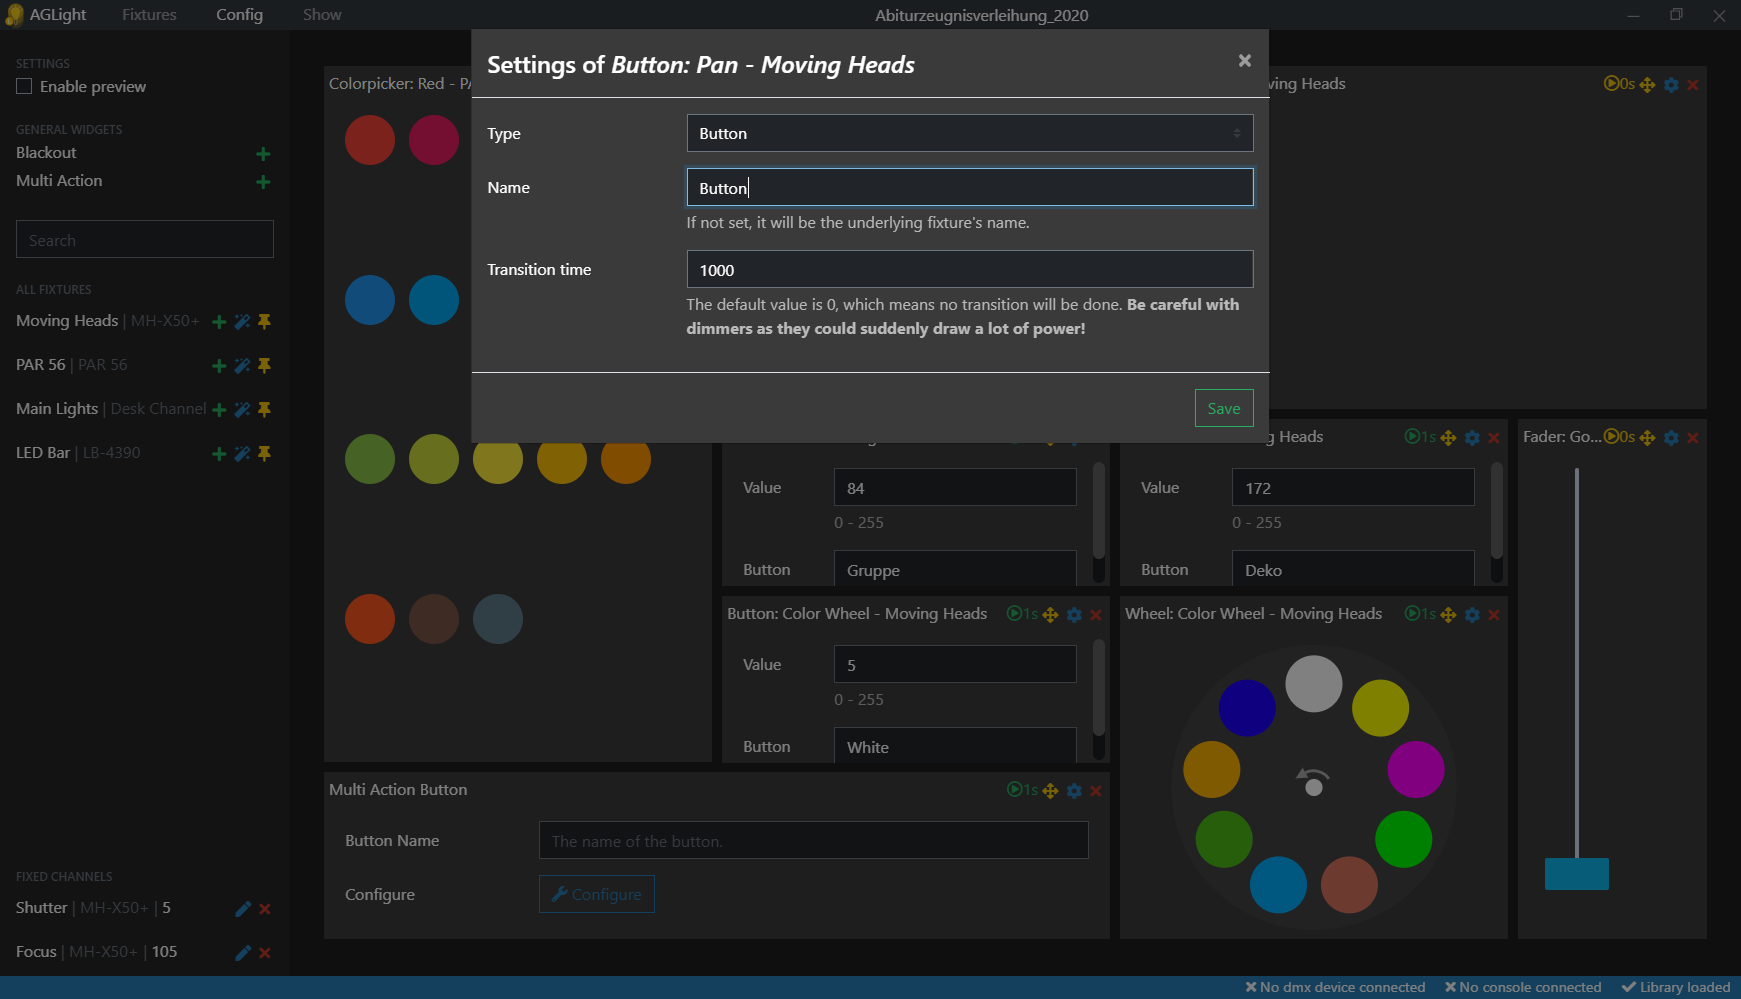Select the magenta color on the color wheel
Viewport: 1741px width, 999px height.
[x=1416, y=769]
